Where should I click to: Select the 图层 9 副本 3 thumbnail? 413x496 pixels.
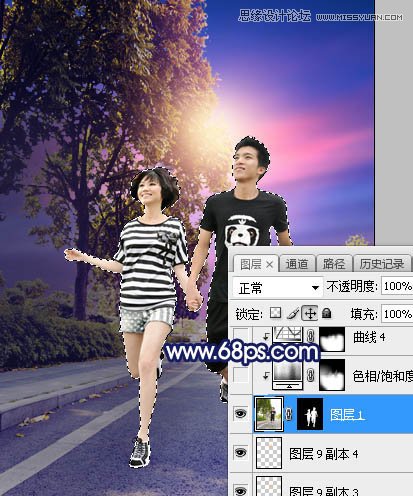point(269,487)
